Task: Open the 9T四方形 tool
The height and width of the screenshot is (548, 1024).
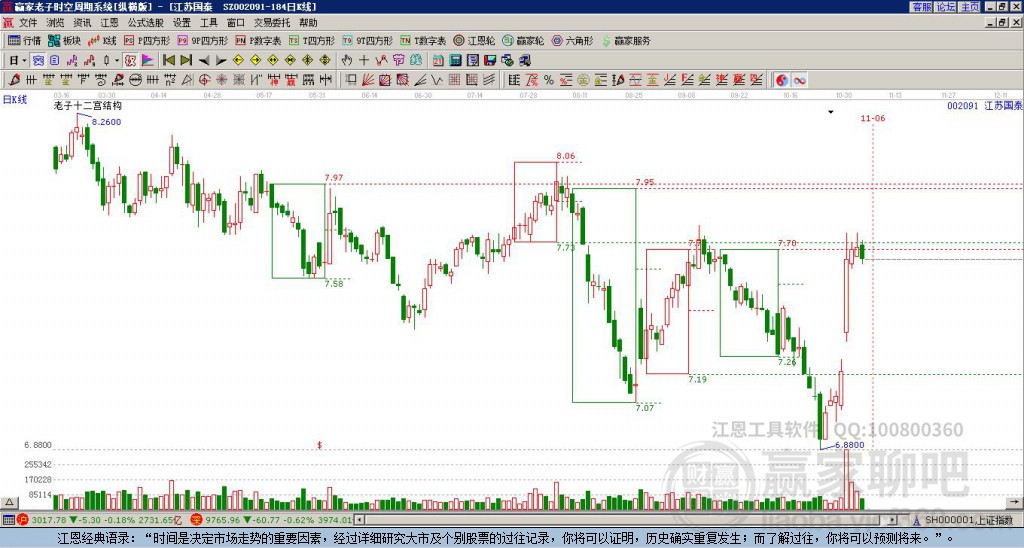Action: click(368, 40)
